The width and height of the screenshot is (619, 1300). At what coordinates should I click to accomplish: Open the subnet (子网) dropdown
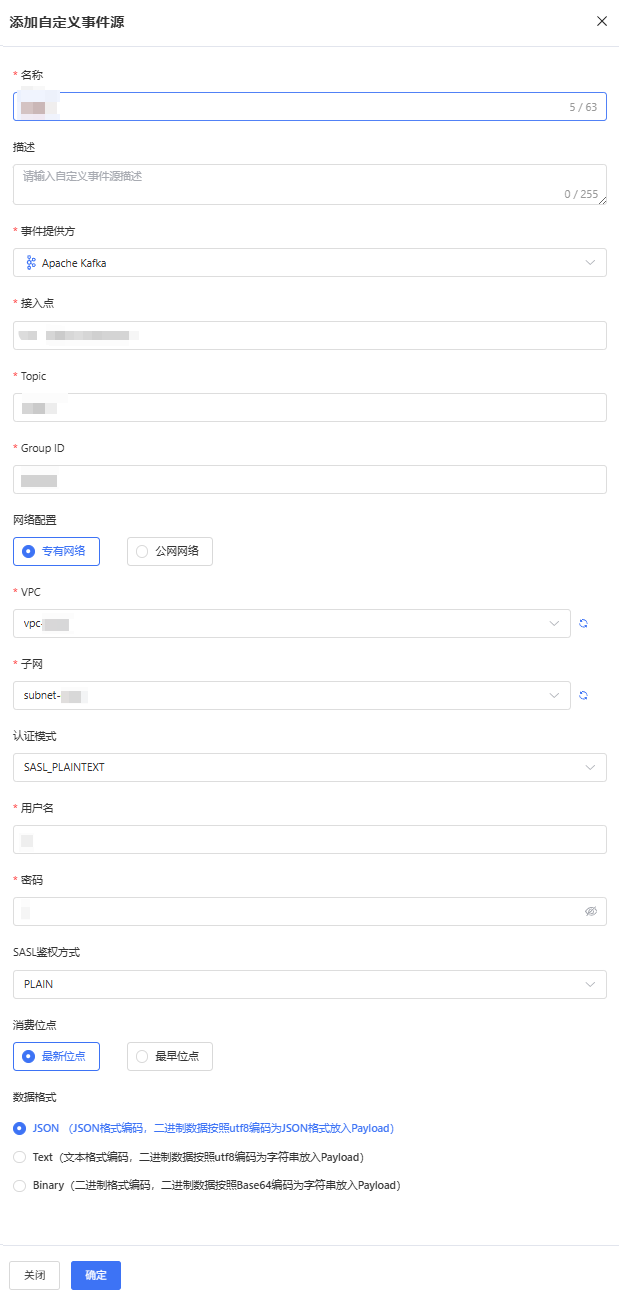coord(292,695)
